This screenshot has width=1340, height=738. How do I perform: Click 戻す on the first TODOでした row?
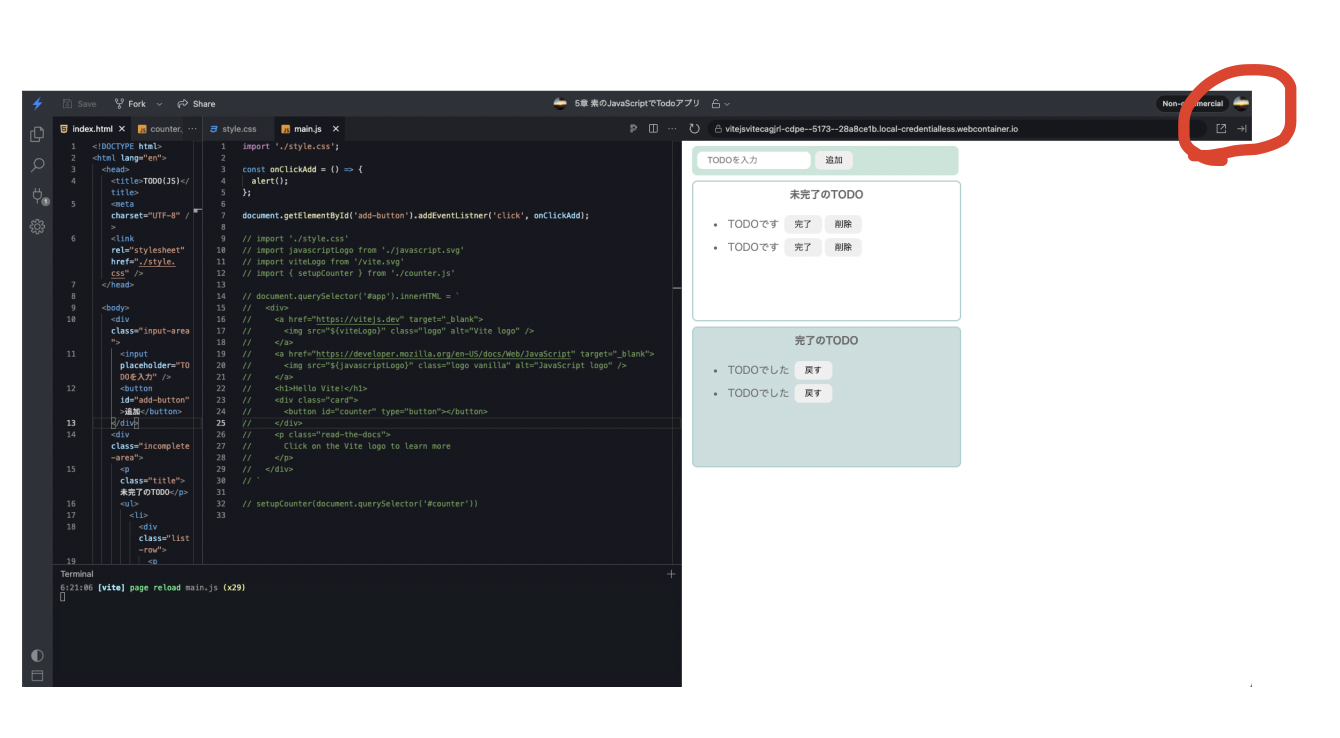[813, 370]
